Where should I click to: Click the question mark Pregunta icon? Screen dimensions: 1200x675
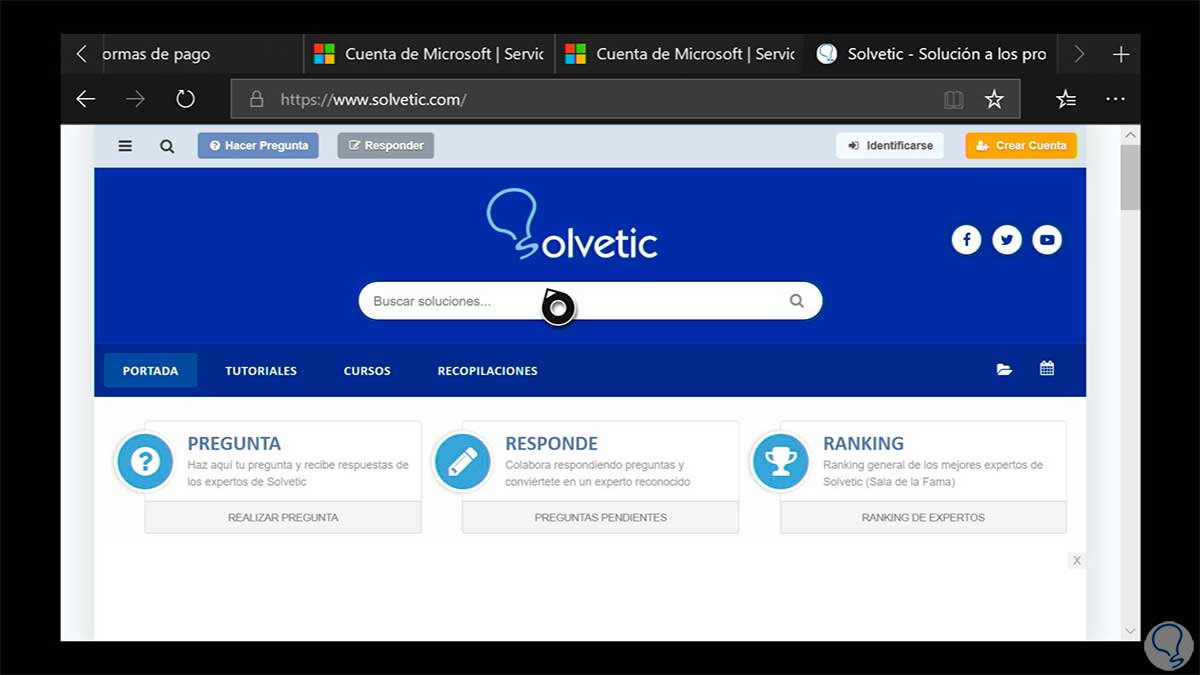[x=145, y=462]
